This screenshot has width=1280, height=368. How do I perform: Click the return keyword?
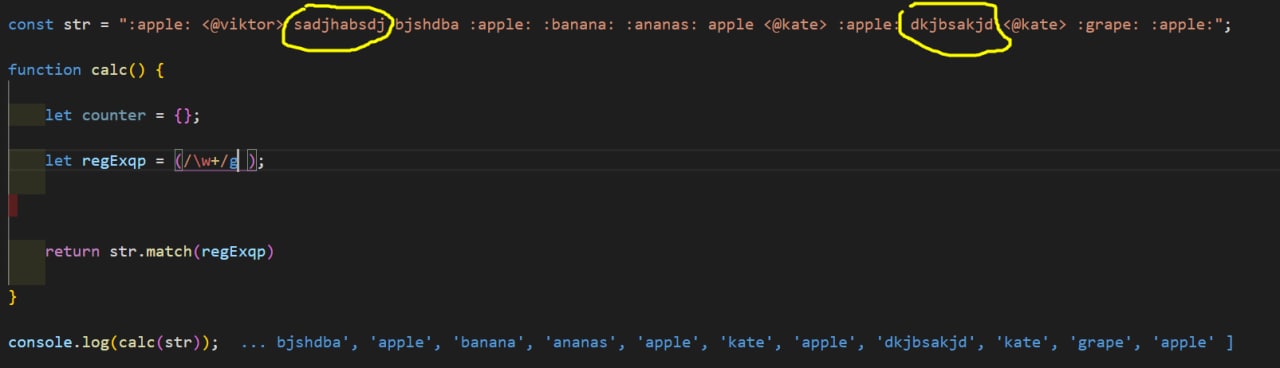(72, 252)
